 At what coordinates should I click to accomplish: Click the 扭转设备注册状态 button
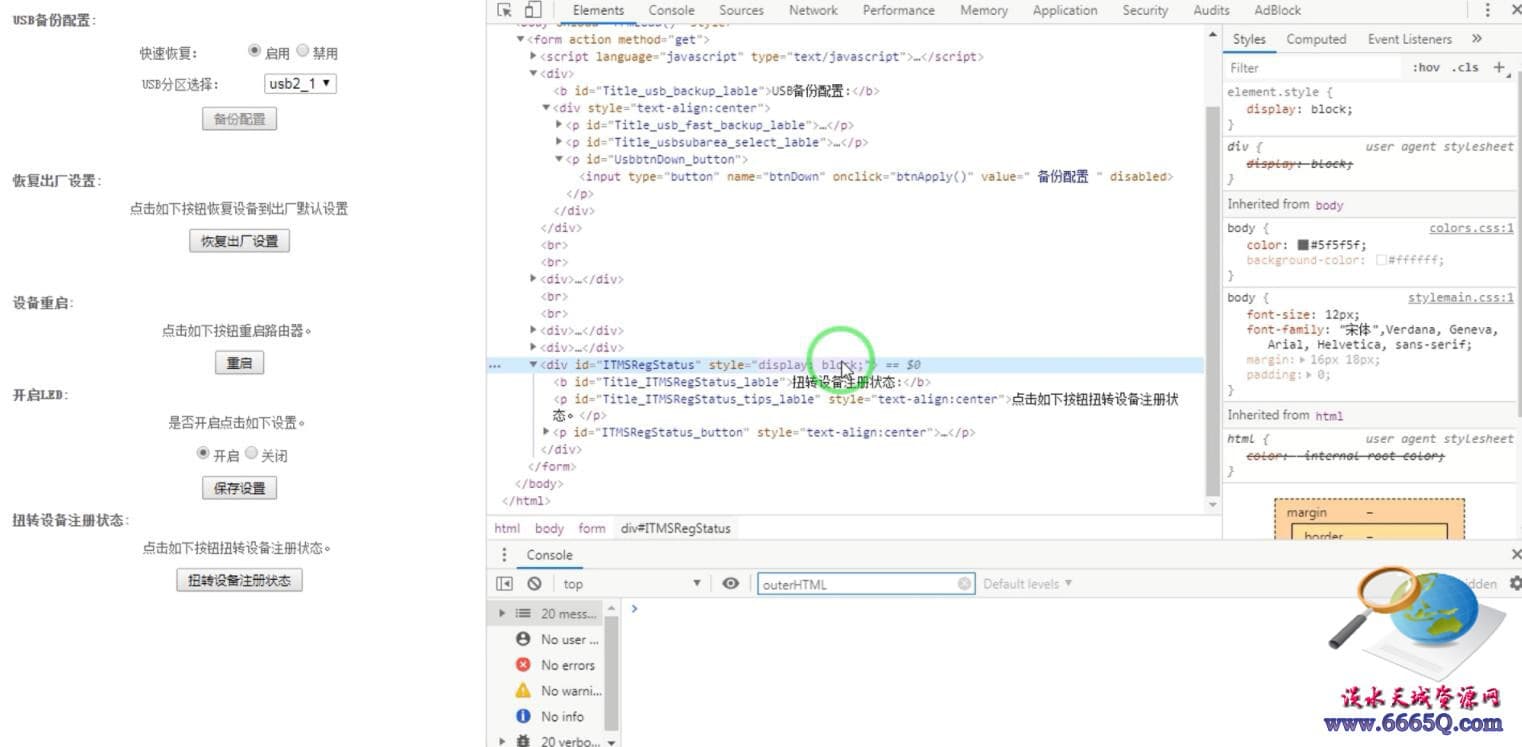239,580
